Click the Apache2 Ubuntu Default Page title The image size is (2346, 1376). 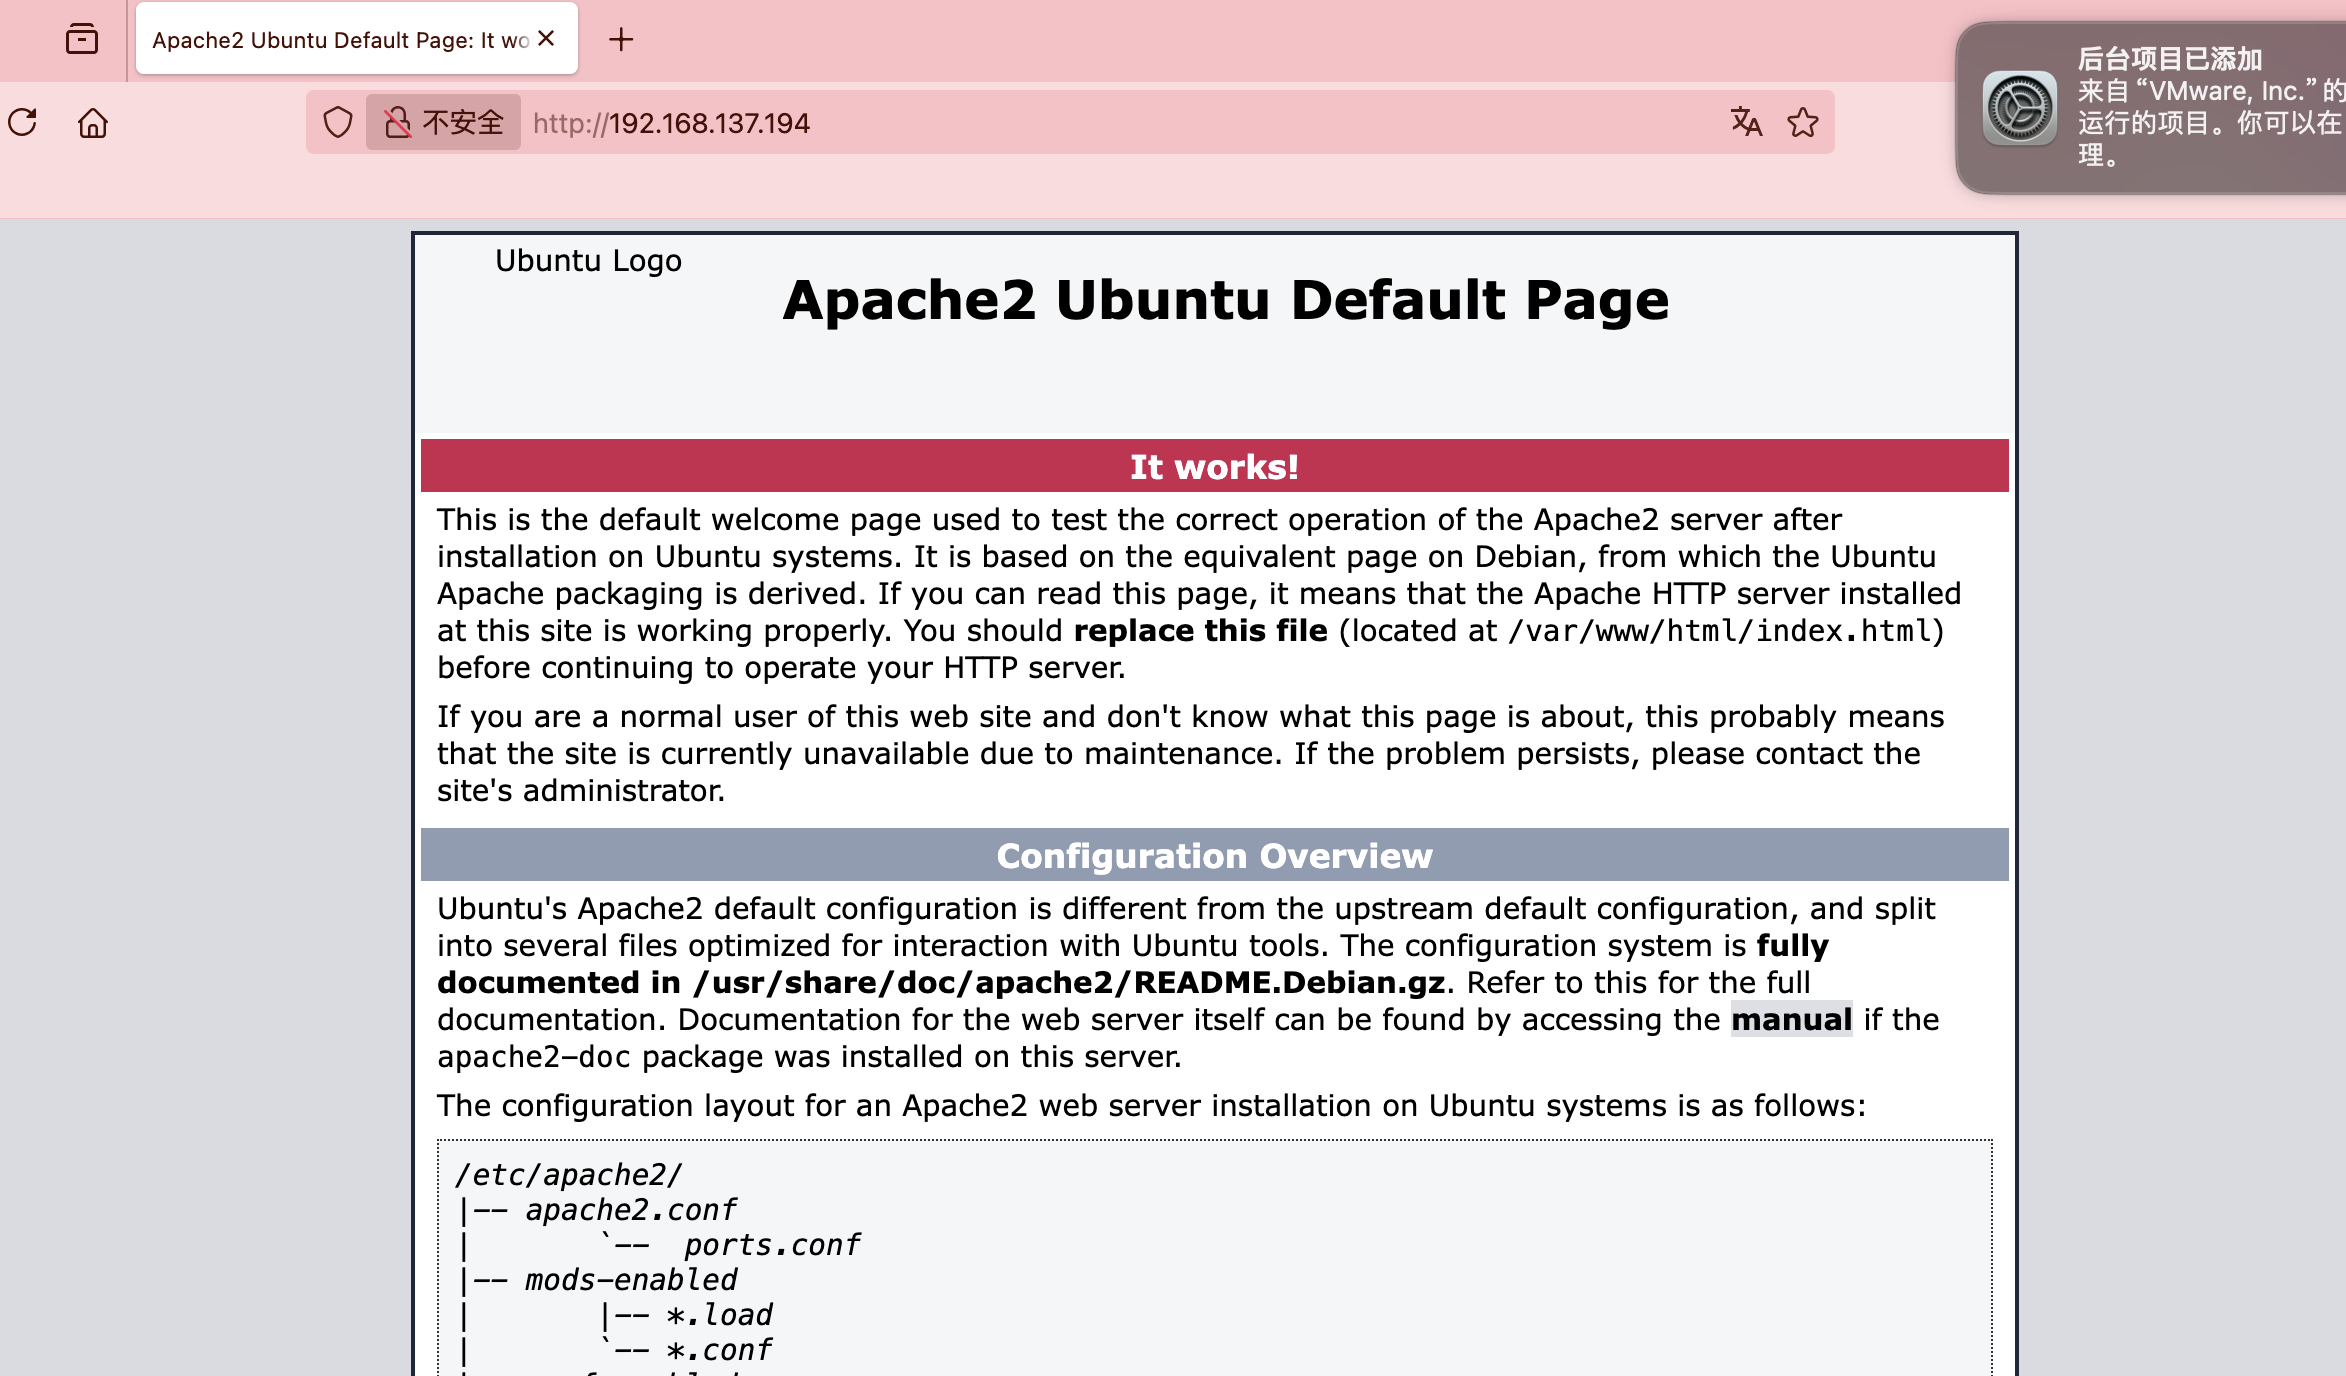1226,299
